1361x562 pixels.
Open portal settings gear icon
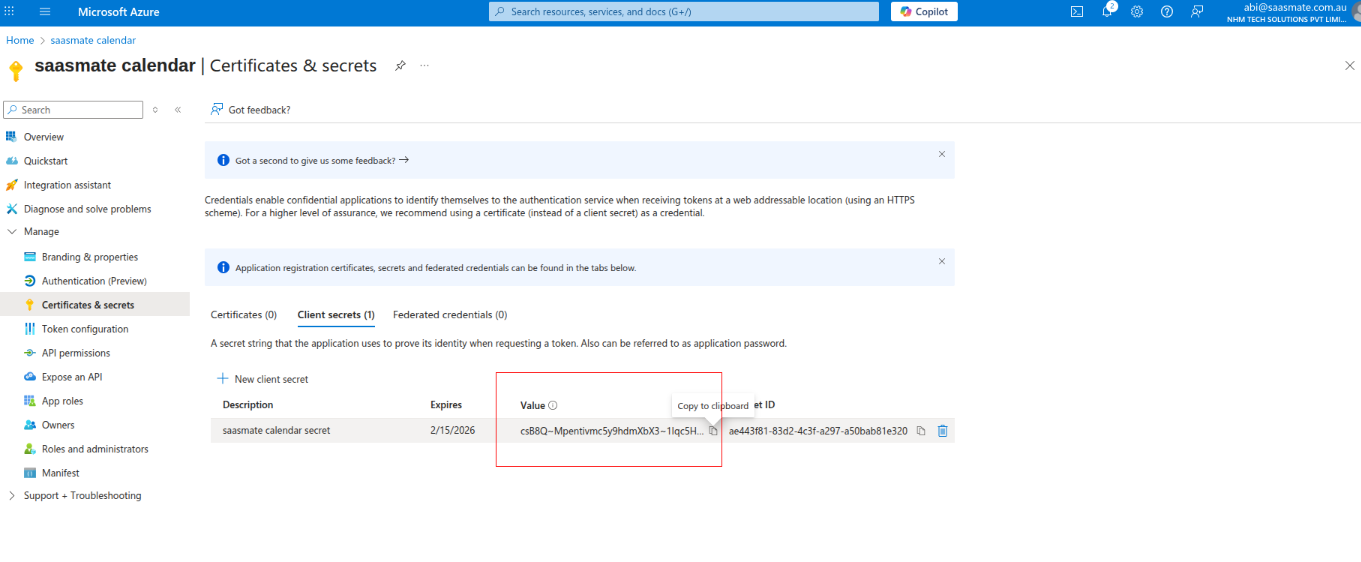[1137, 12]
